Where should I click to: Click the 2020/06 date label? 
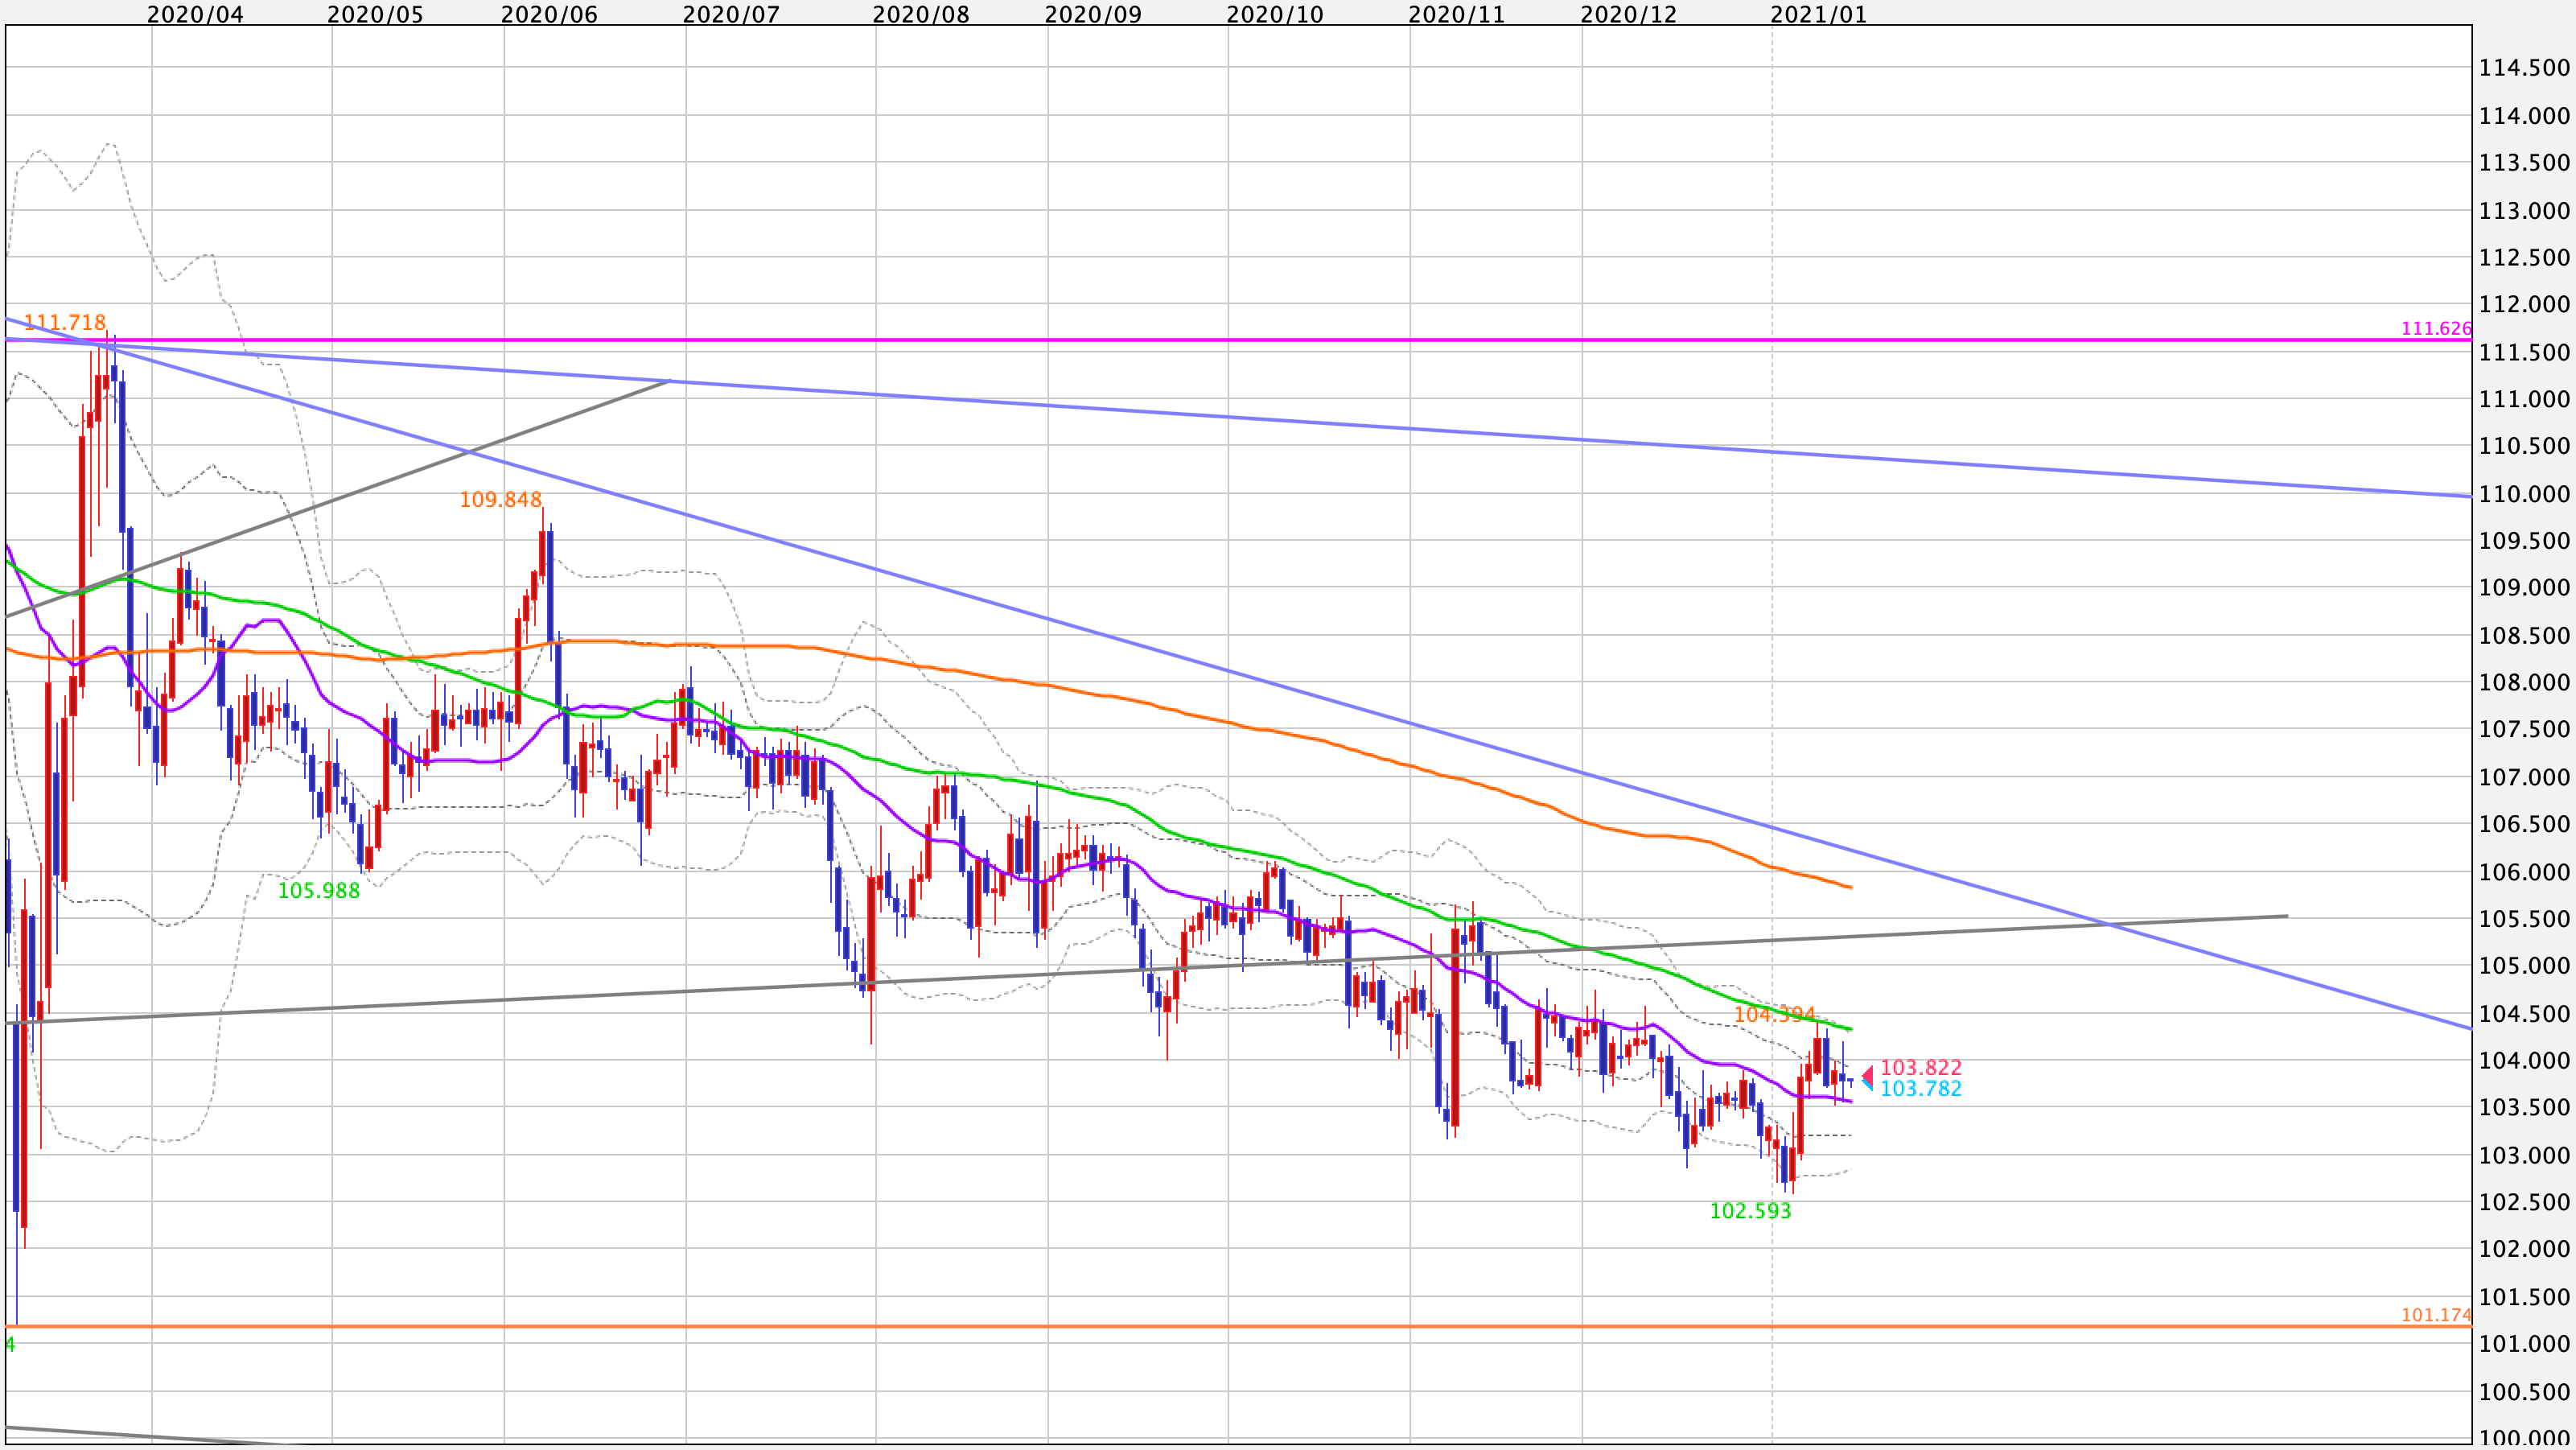[x=549, y=14]
